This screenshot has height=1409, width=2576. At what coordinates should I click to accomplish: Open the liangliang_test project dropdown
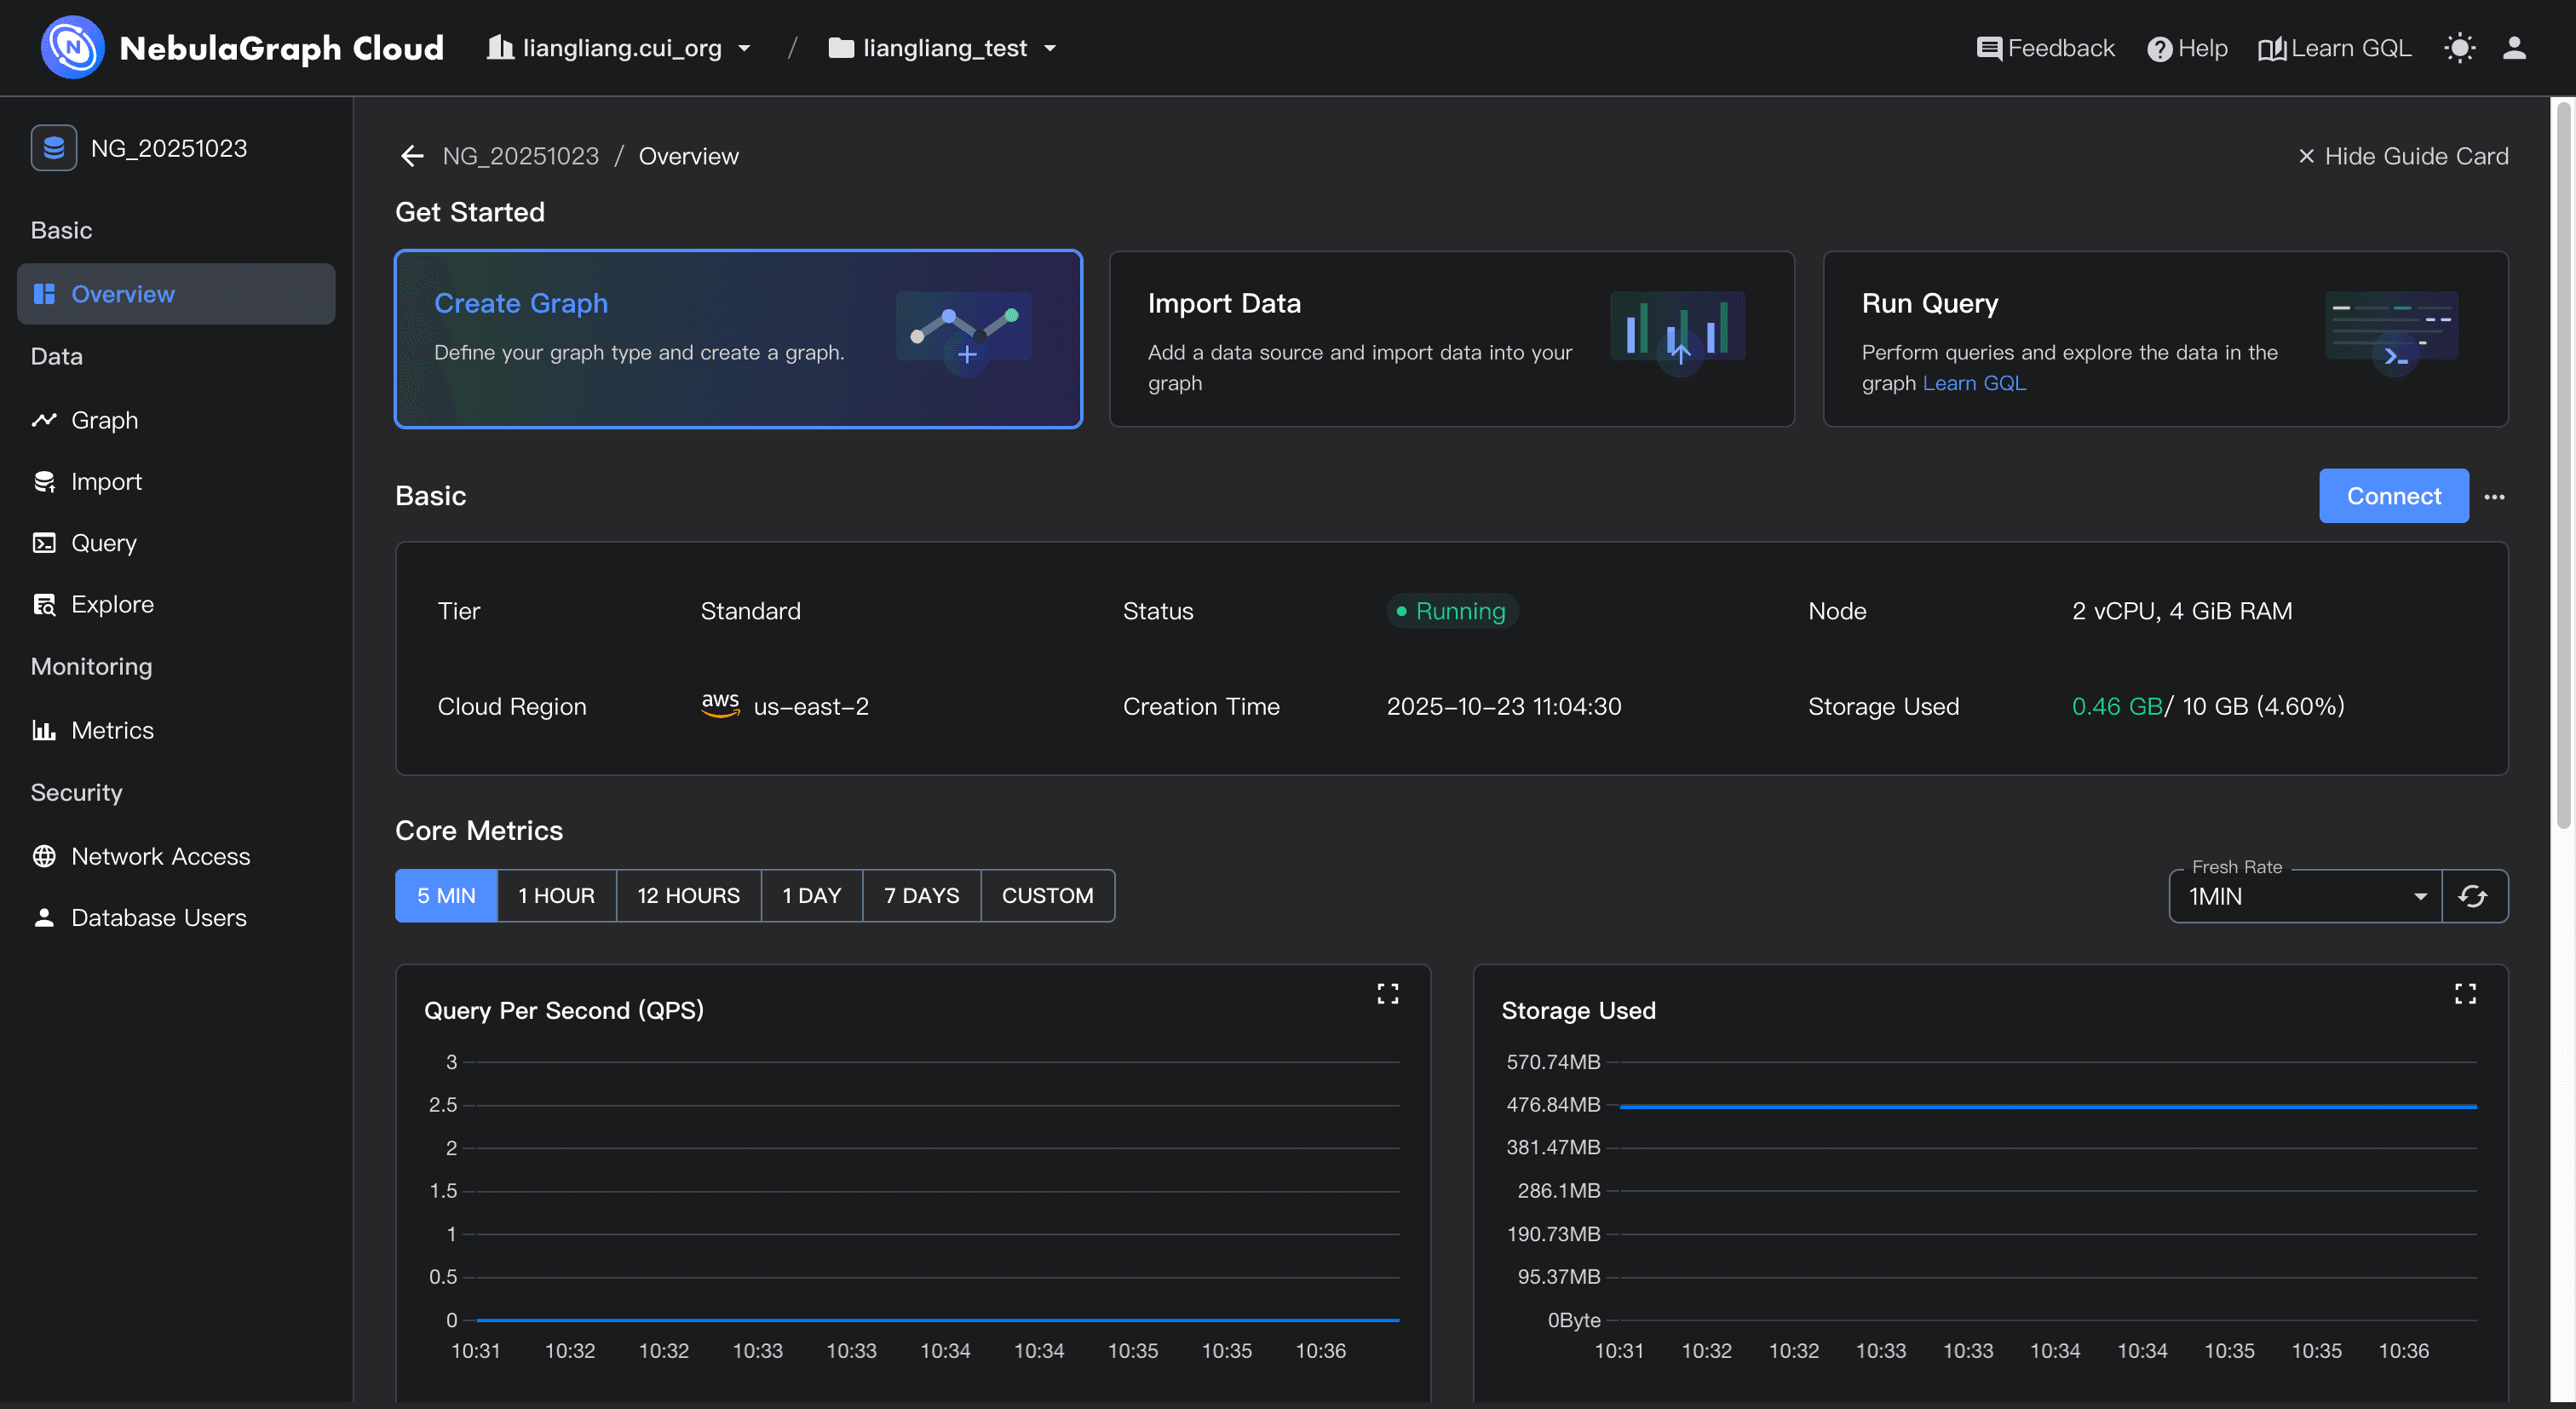(x=943, y=48)
